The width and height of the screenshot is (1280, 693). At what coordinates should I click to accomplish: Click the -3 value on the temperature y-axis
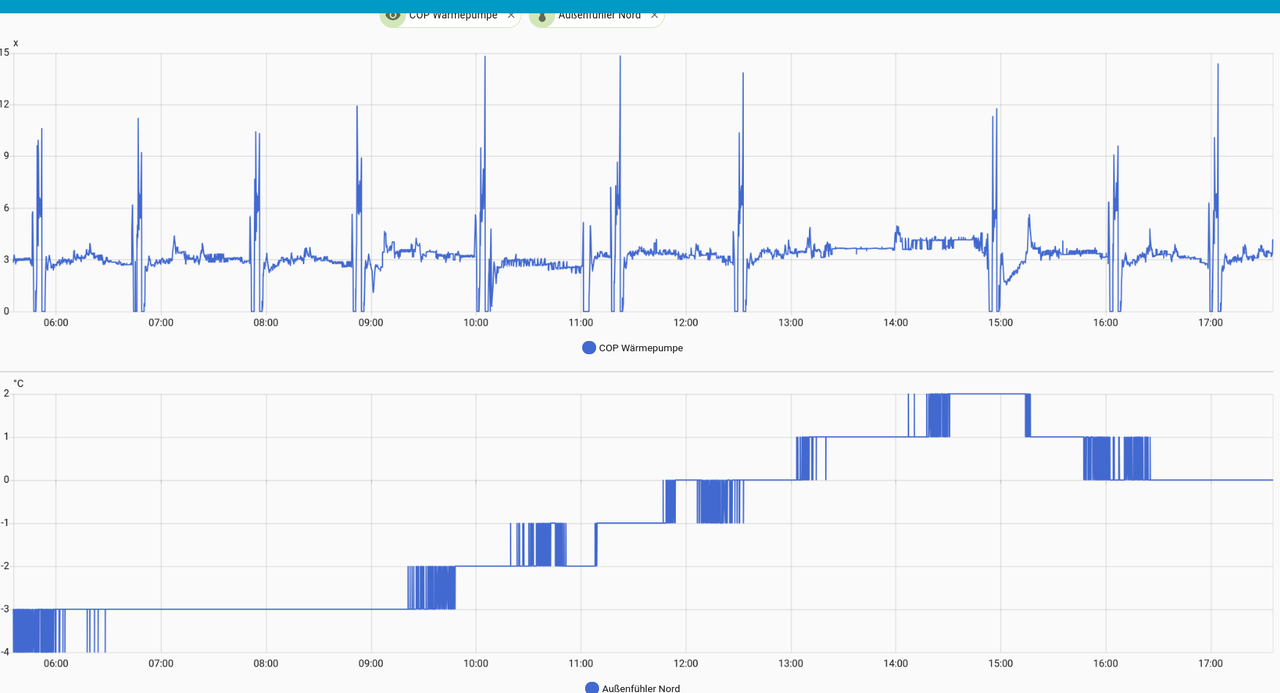click(5, 609)
